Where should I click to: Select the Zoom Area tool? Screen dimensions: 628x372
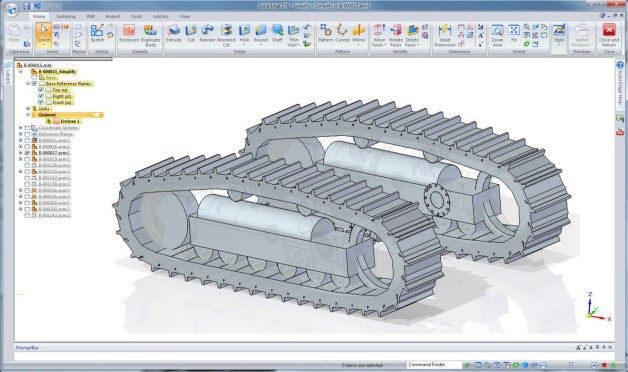pyautogui.click(x=497, y=35)
